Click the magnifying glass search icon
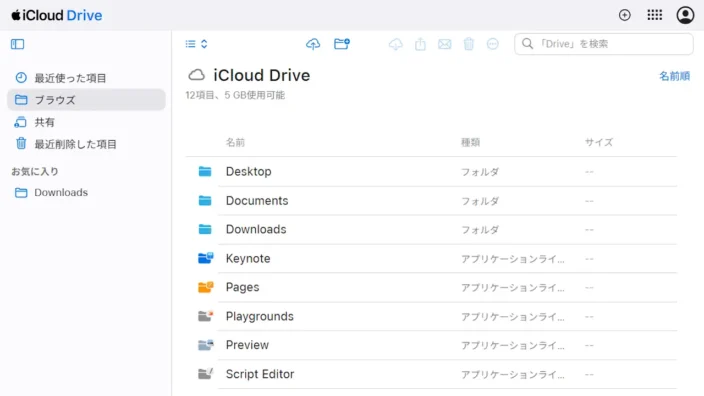Image resolution: width=704 pixels, height=396 pixels. tap(528, 44)
